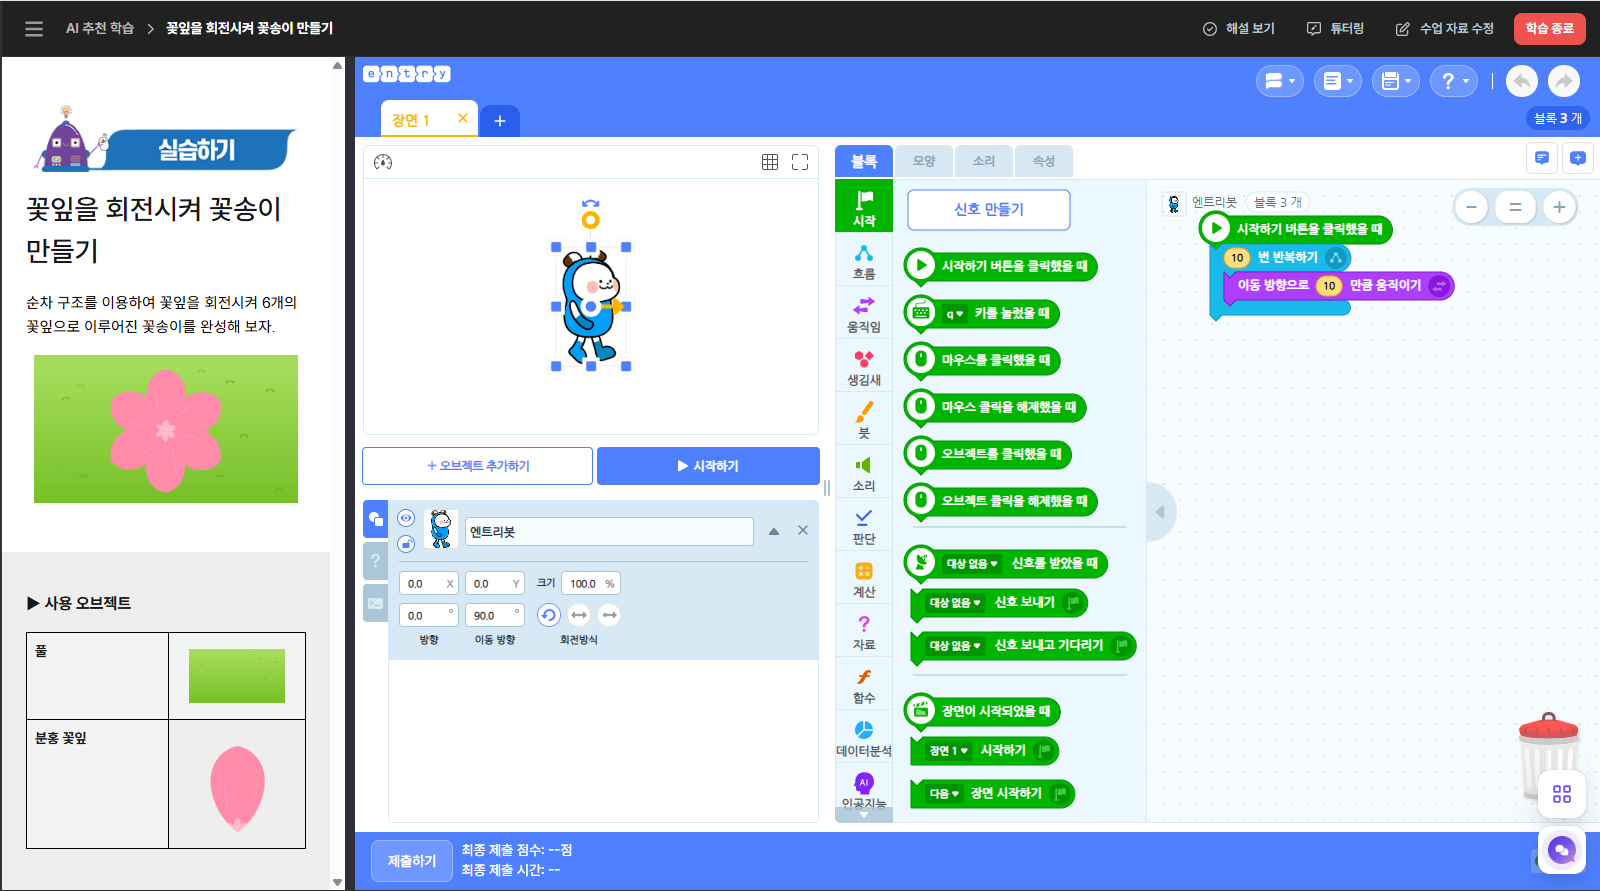Viewport: 1600px width, 891px height.
Task: Open 장면 1 dropdown in 시작하기 block
Action: point(949,751)
